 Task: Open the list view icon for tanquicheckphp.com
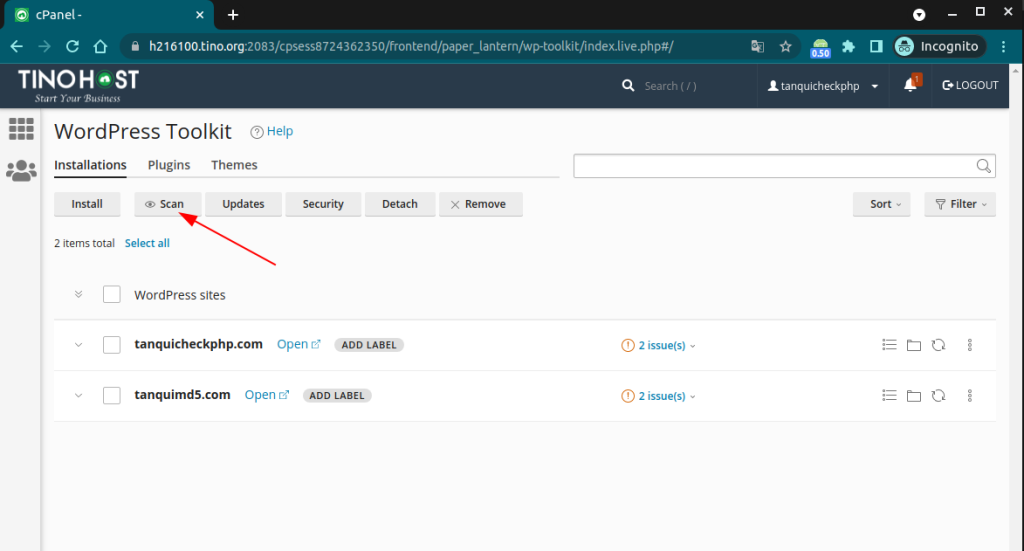tap(889, 345)
